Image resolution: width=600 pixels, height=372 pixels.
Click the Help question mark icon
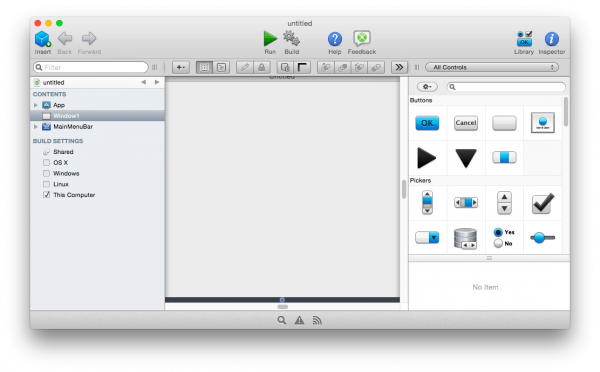click(334, 39)
